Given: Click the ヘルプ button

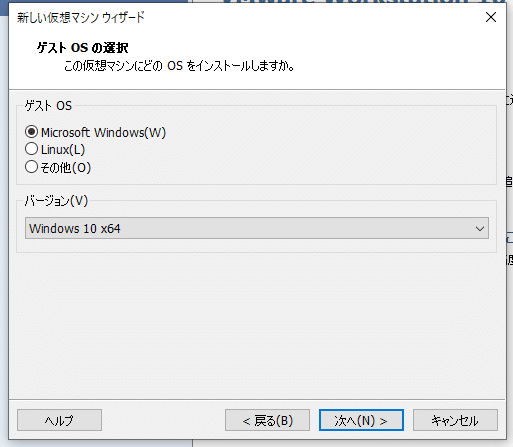Looking at the screenshot, I should pos(59,420).
